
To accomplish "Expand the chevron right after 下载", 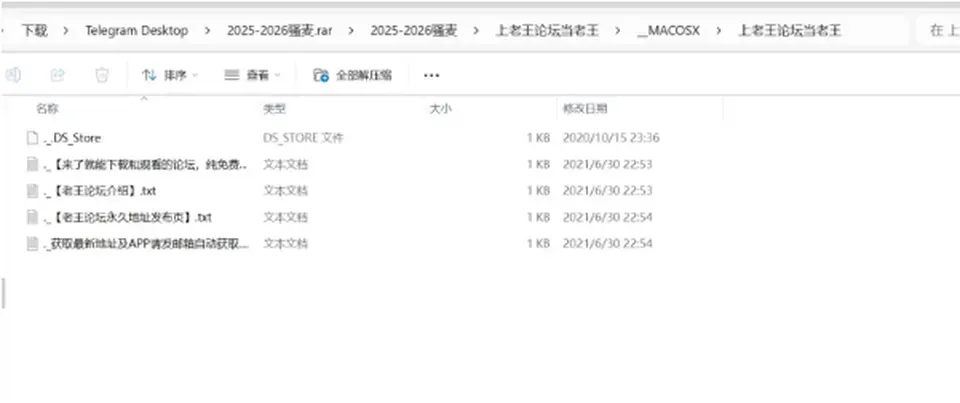I will tap(66, 31).
